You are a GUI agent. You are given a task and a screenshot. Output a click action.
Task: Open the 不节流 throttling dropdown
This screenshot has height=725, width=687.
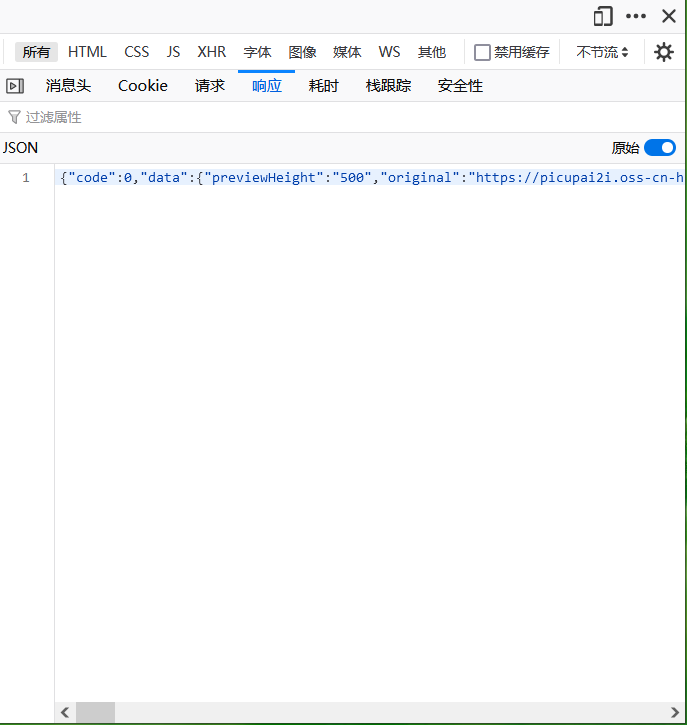click(x=602, y=52)
